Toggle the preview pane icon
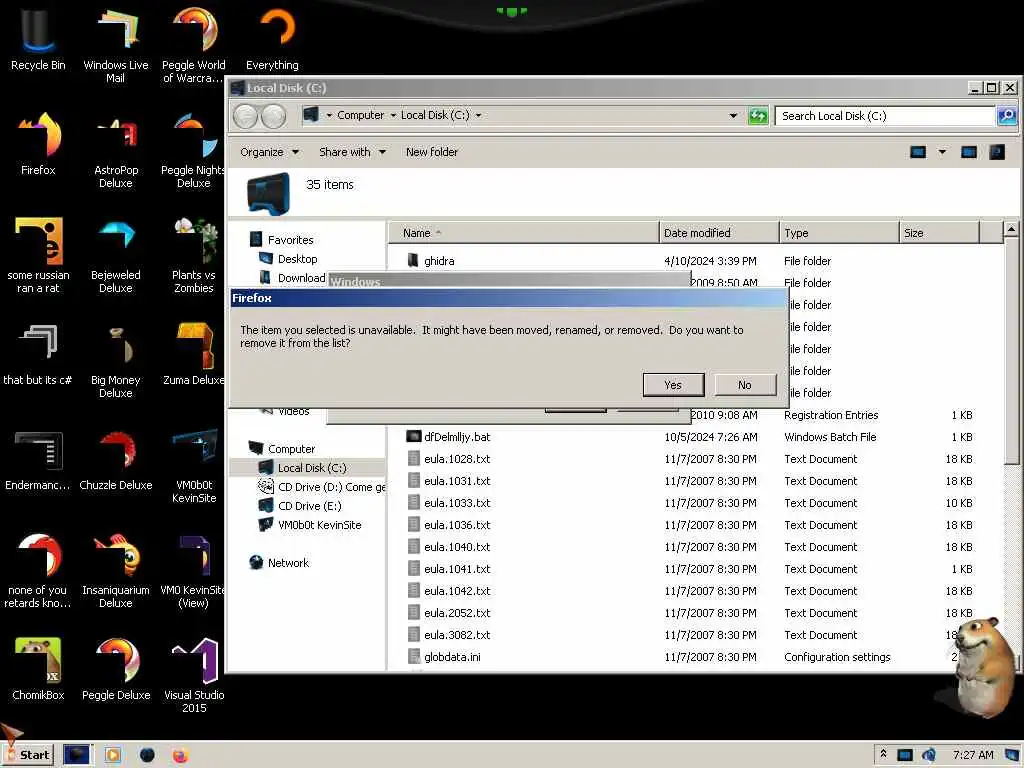Image resolution: width=1024 pixels, height=768 pixels. [x=968, y=152]
